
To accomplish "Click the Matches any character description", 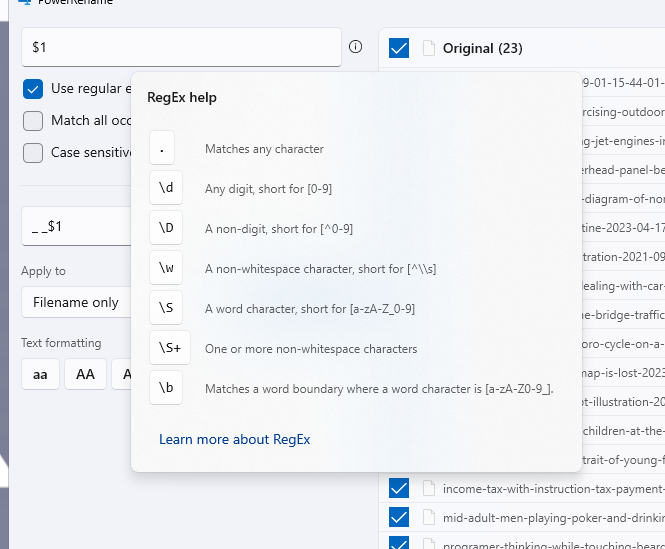I will click(264, 149).
